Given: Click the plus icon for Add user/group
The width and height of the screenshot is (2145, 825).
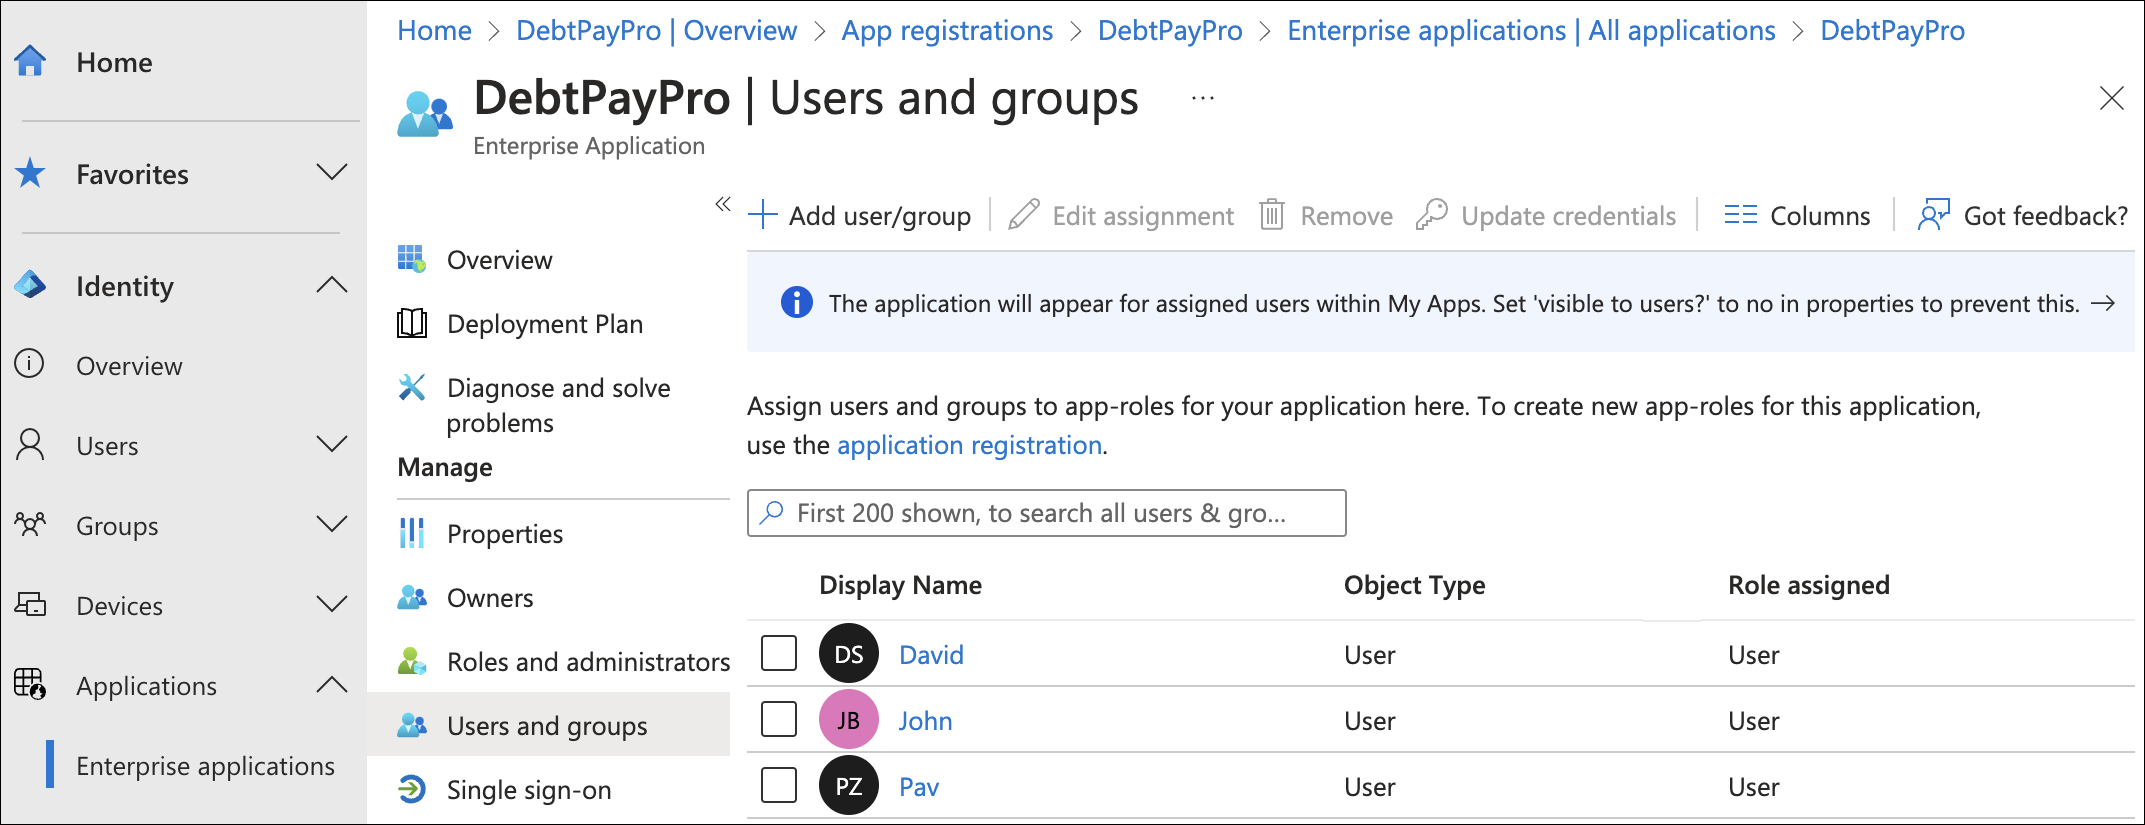Looking at the screenshot, I should click(x=762, y=215).
